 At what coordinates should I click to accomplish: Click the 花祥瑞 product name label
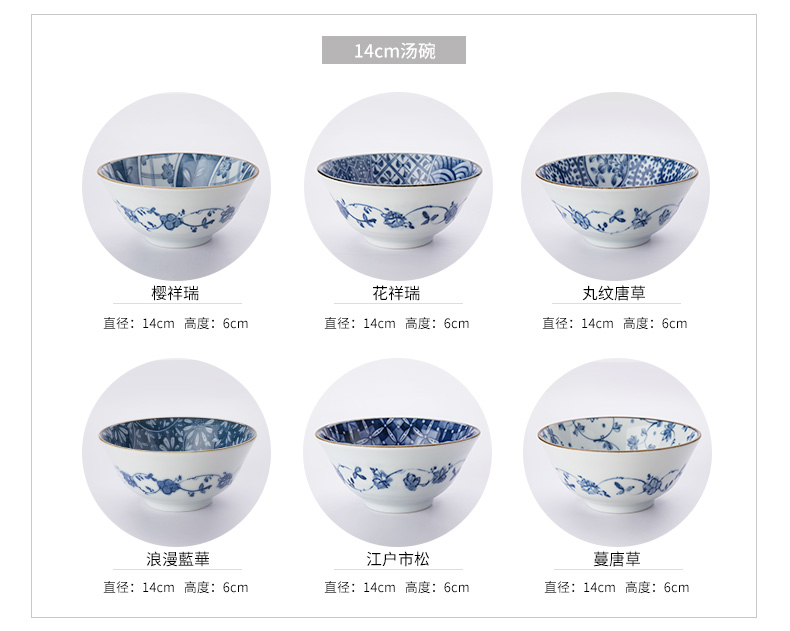pyautogui.click(x=397, y=293)
